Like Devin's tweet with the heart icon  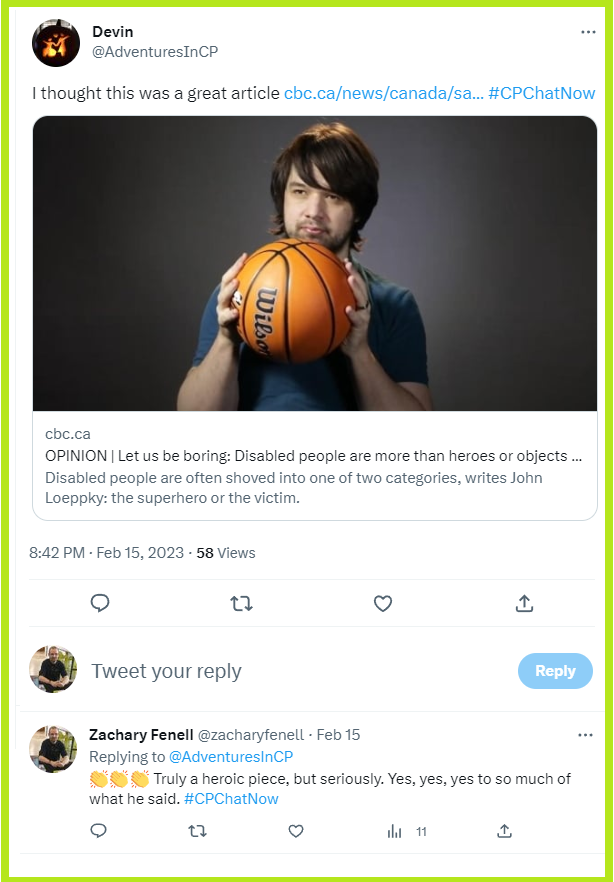383,604
